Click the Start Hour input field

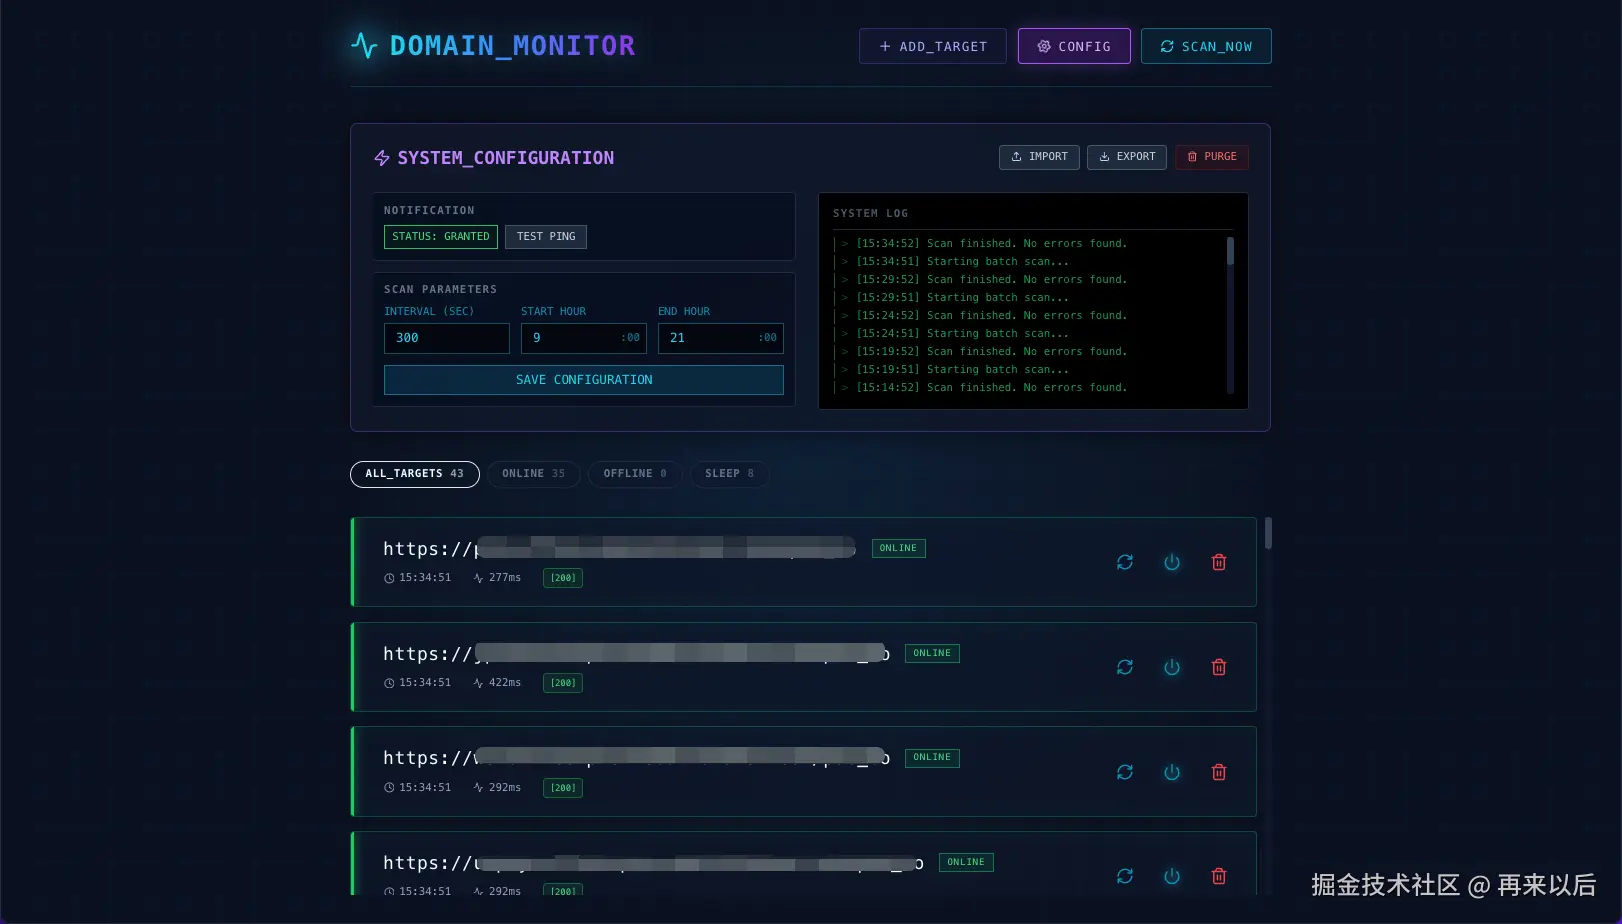pos(584,338)
